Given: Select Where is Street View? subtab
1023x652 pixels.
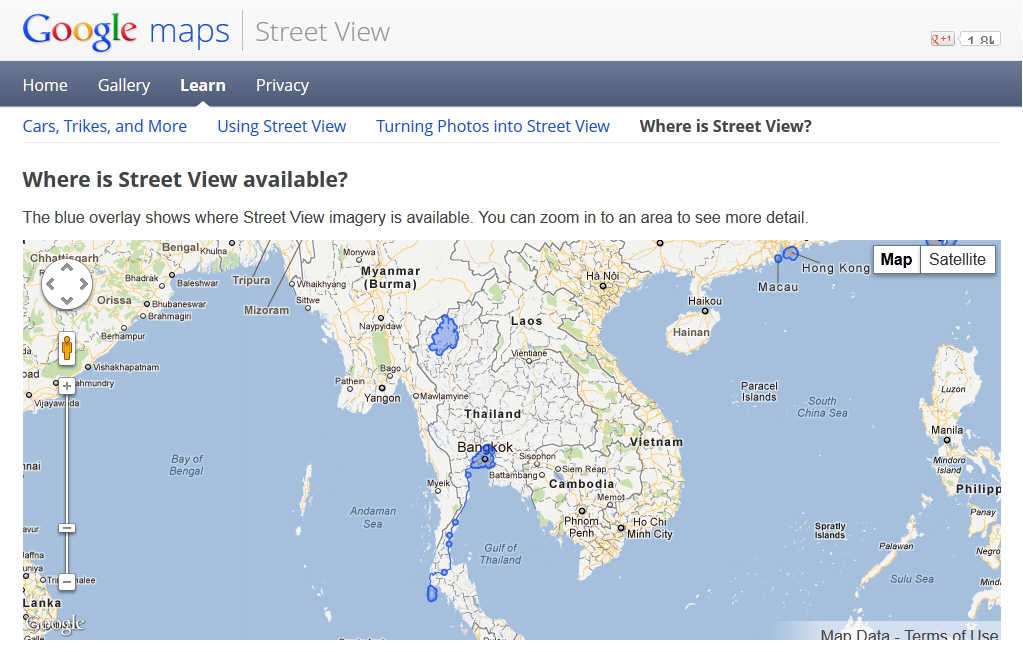Looking at the screenshot, I should pos(725,126).
